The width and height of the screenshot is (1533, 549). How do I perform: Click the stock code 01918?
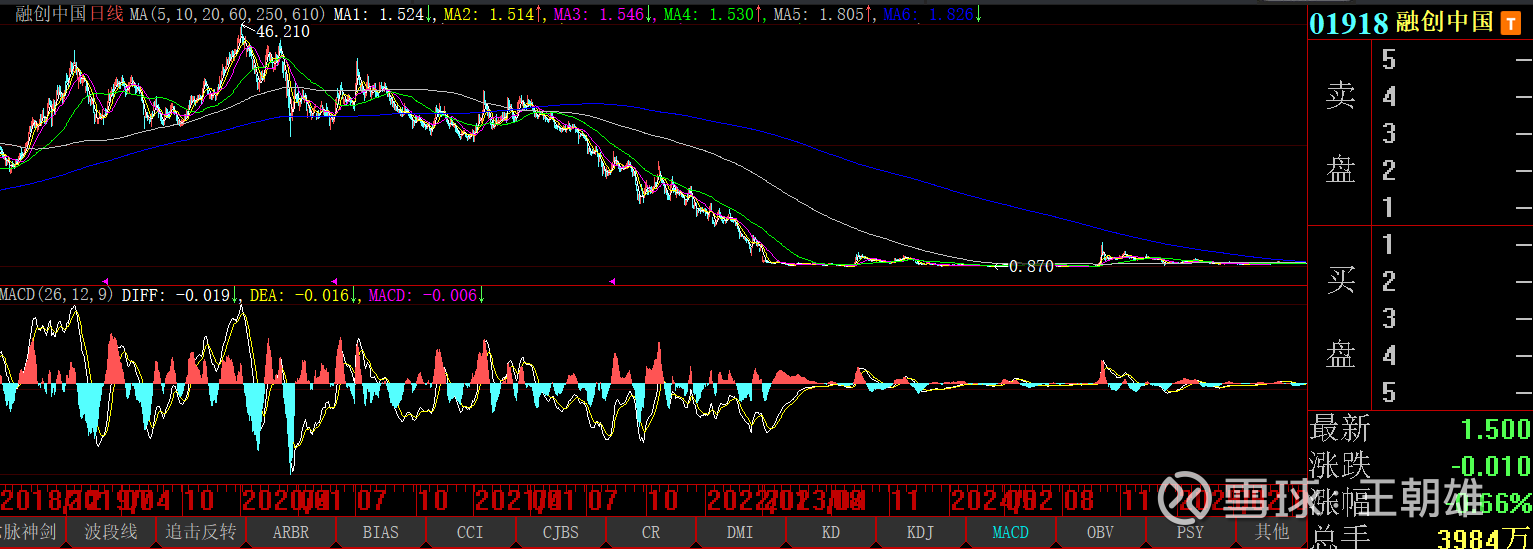click(x=1349, y=24)
